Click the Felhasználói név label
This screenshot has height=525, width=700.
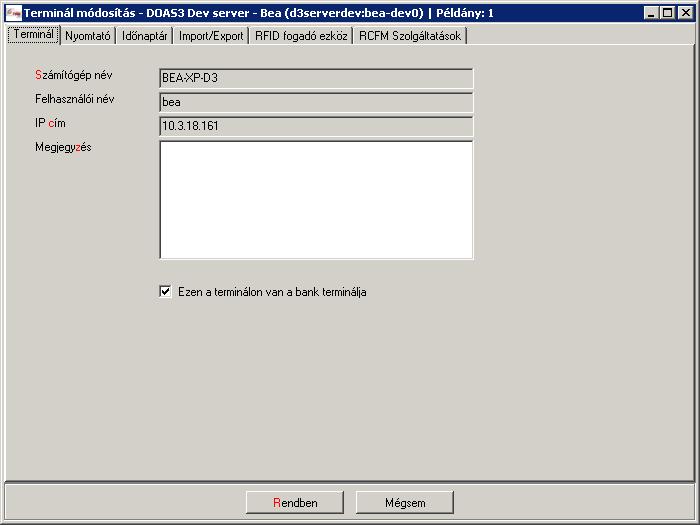pos(75,99)
